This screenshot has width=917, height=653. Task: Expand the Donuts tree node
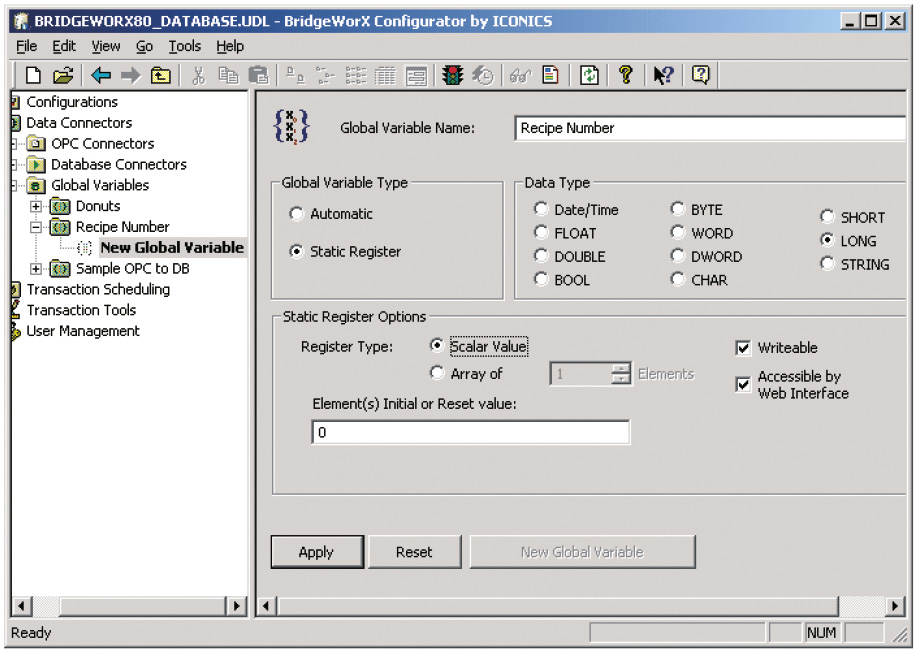(x=36, y=206)
